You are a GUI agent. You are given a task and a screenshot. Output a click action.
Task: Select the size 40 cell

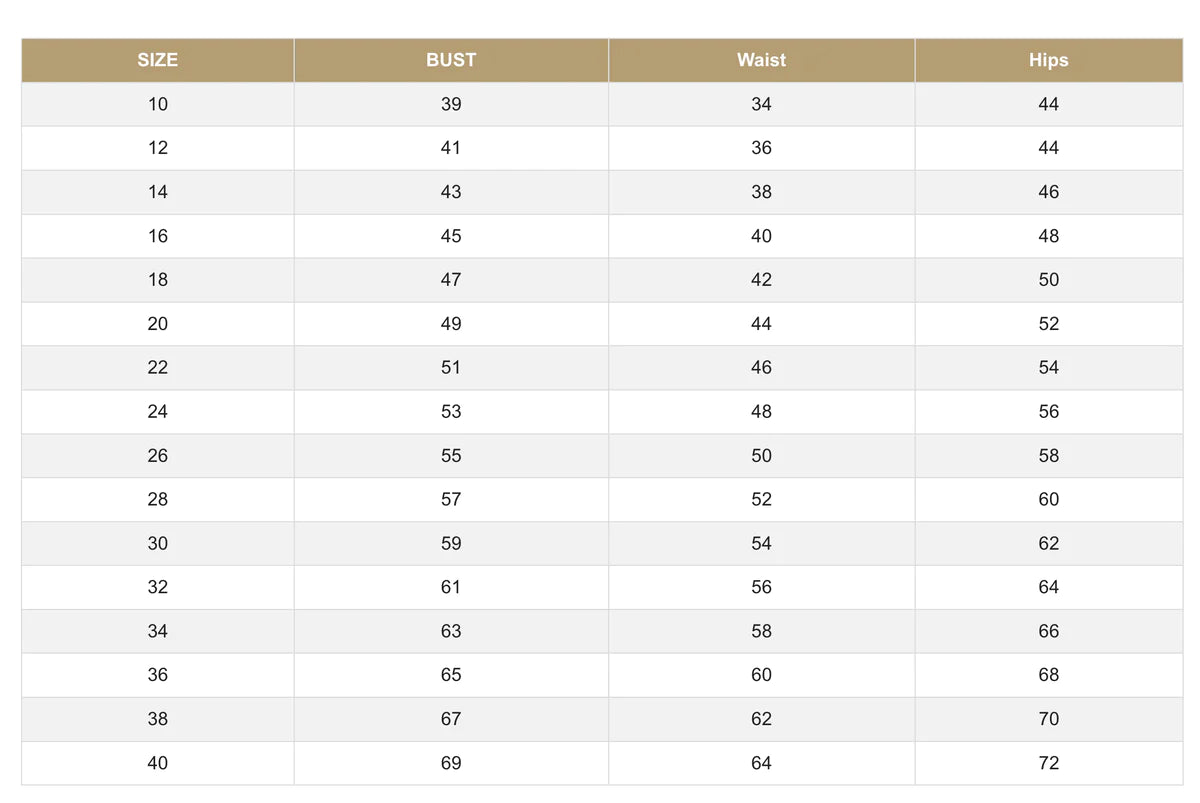pyautogui.click(x=158, y=763)
